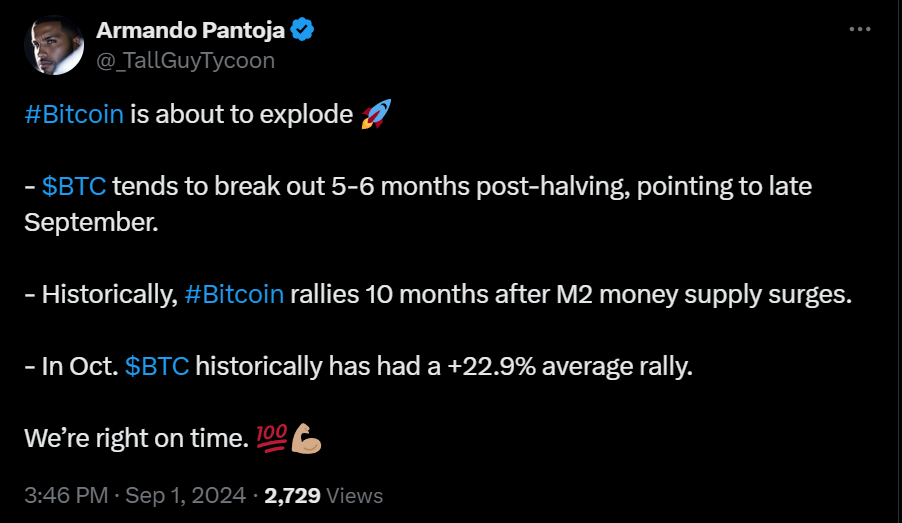Click the "M2 money supply surges" text
This screenshot has width=902, height=523.
coord(719,294)
